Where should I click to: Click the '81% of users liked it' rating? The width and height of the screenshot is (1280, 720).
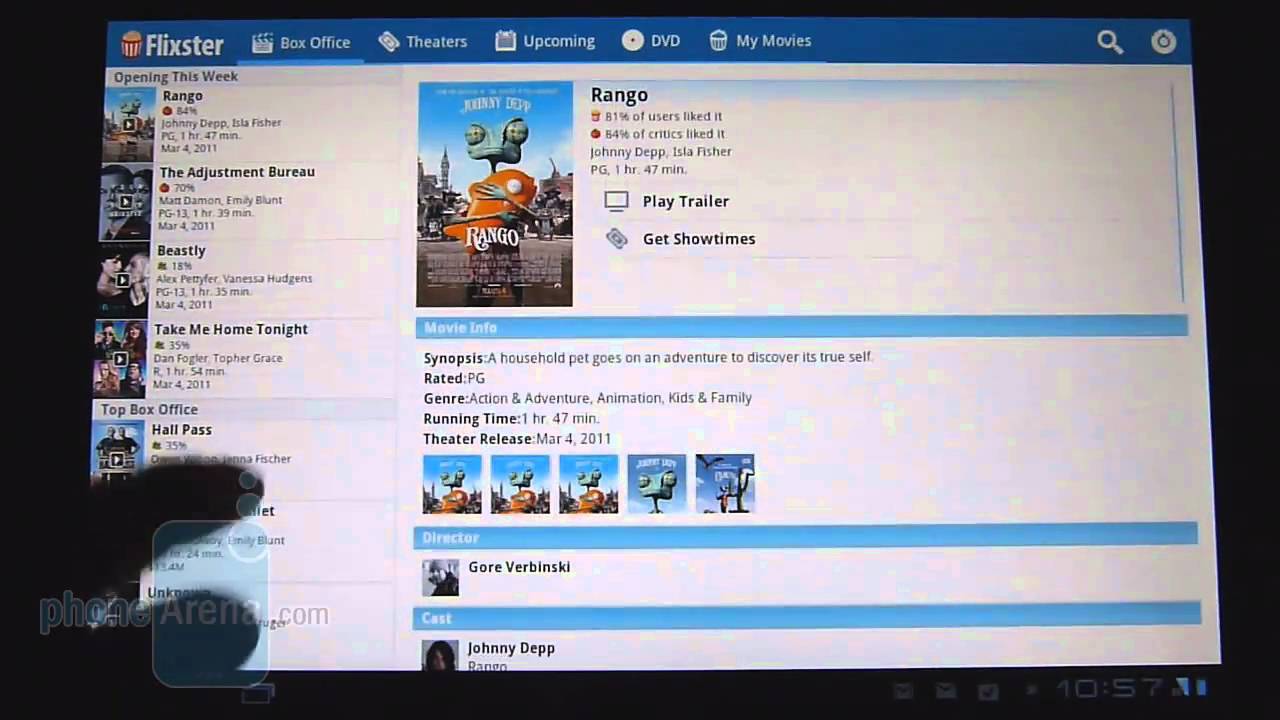pos(656,116)
